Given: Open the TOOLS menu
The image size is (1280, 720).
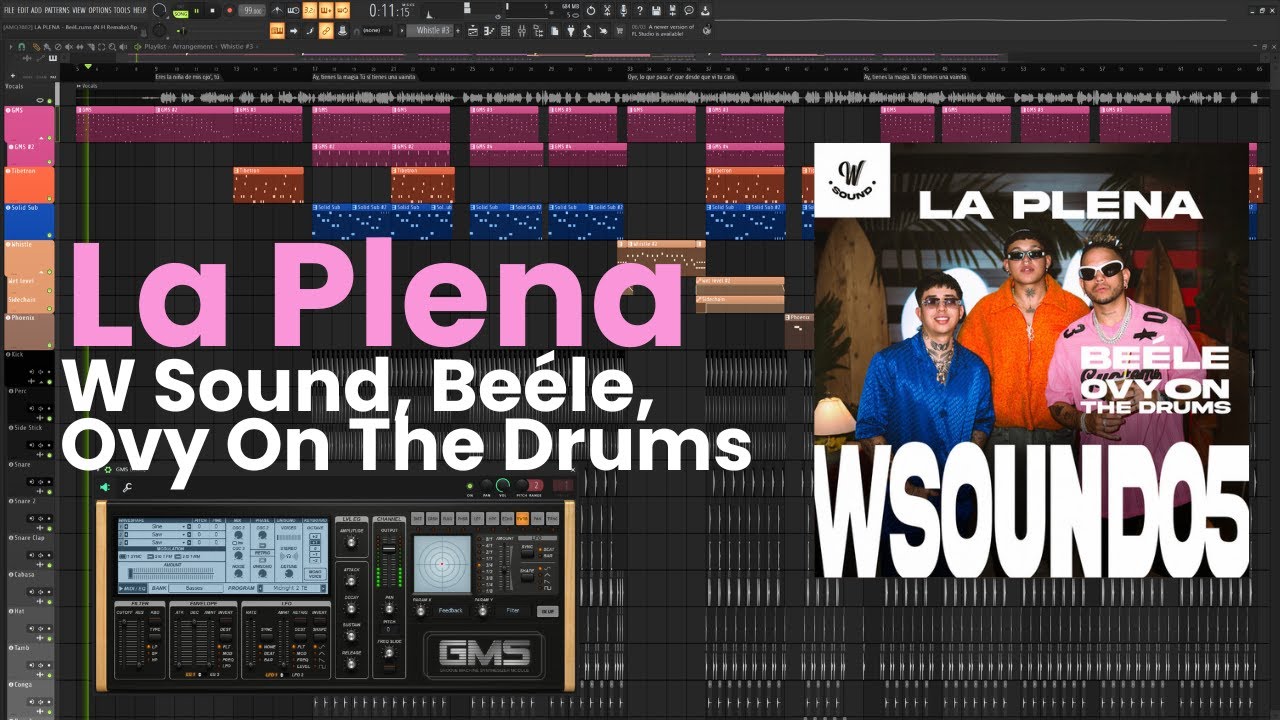Looking at the screenshot, I should pos(122,10).
